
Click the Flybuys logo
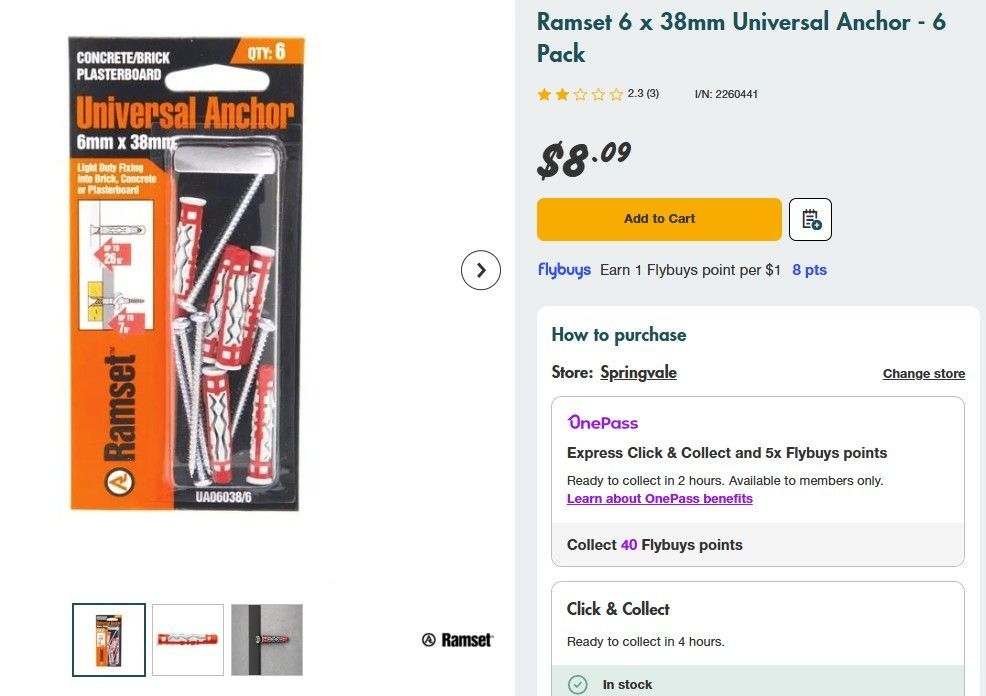[x=564, y=270]
